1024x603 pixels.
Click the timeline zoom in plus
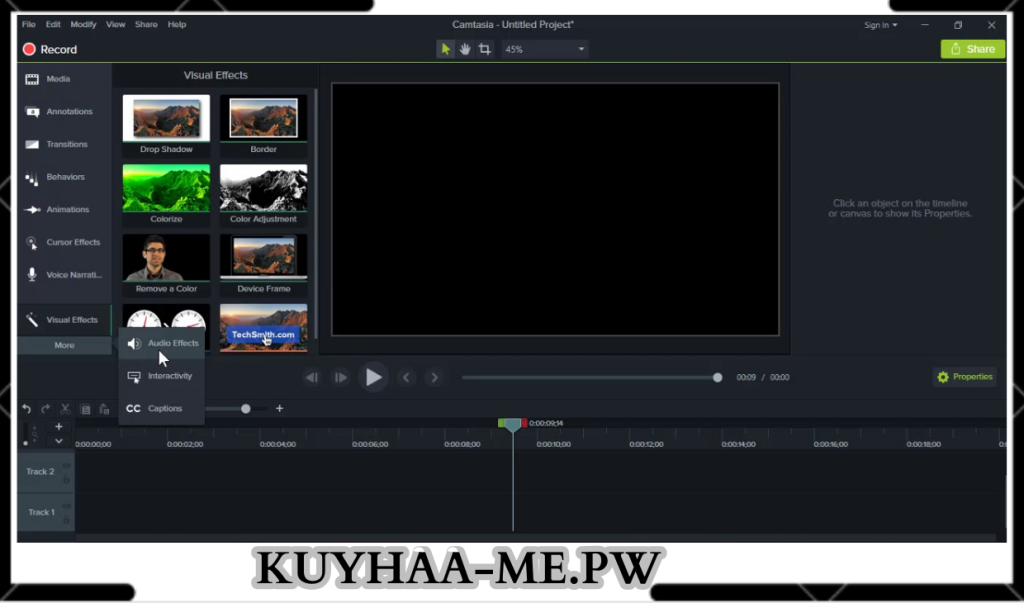pos(280,408)
